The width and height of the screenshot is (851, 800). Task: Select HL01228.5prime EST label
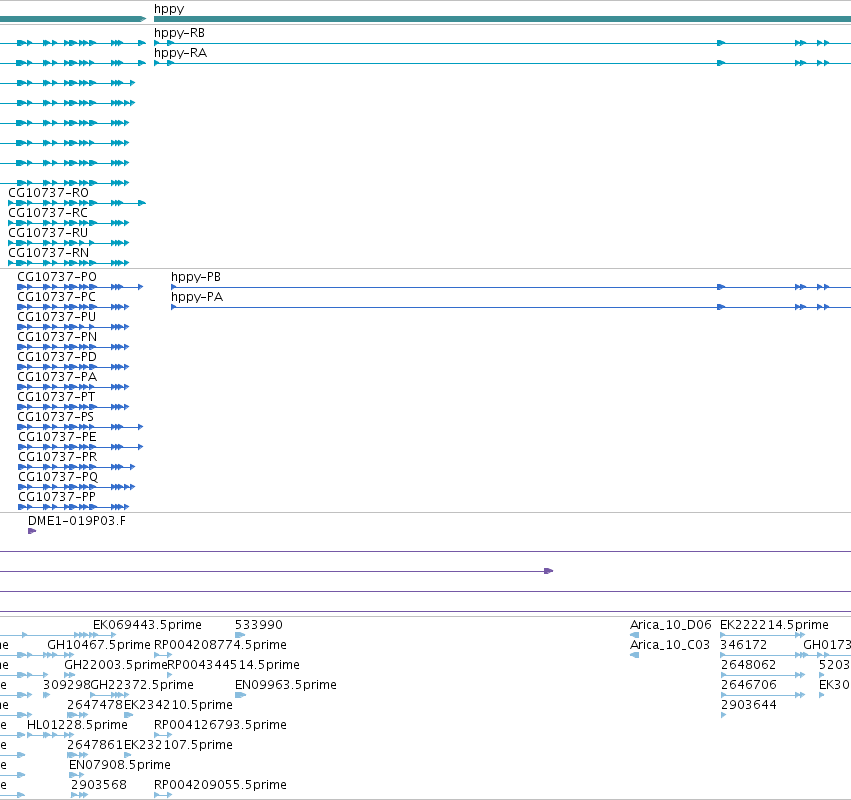[77, 726]
